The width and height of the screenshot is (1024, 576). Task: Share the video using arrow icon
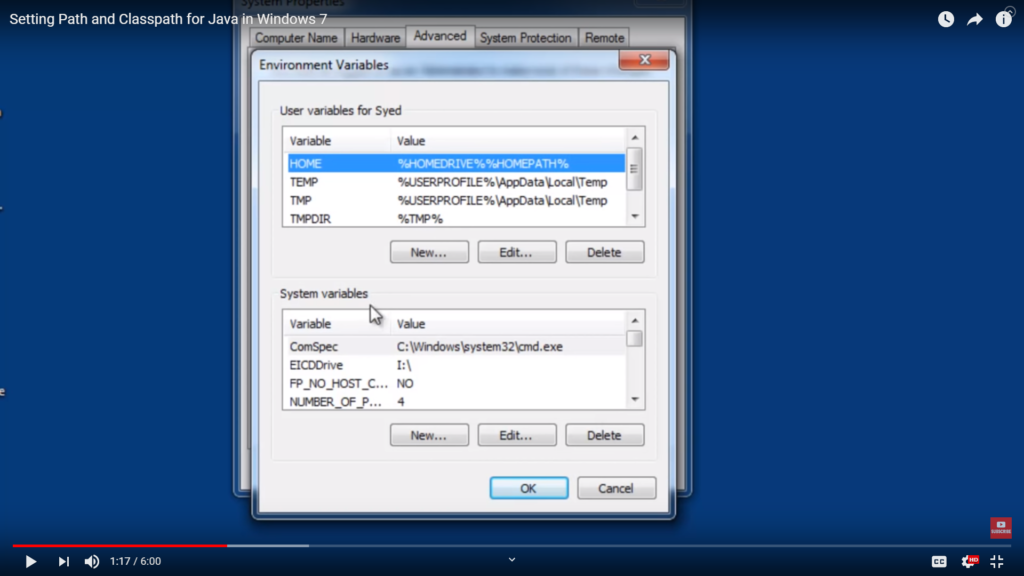[x=975, y=19]
